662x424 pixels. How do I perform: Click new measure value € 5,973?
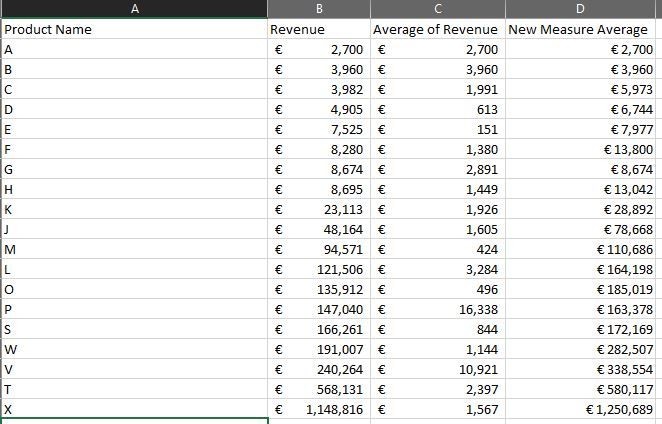[580, 90]
